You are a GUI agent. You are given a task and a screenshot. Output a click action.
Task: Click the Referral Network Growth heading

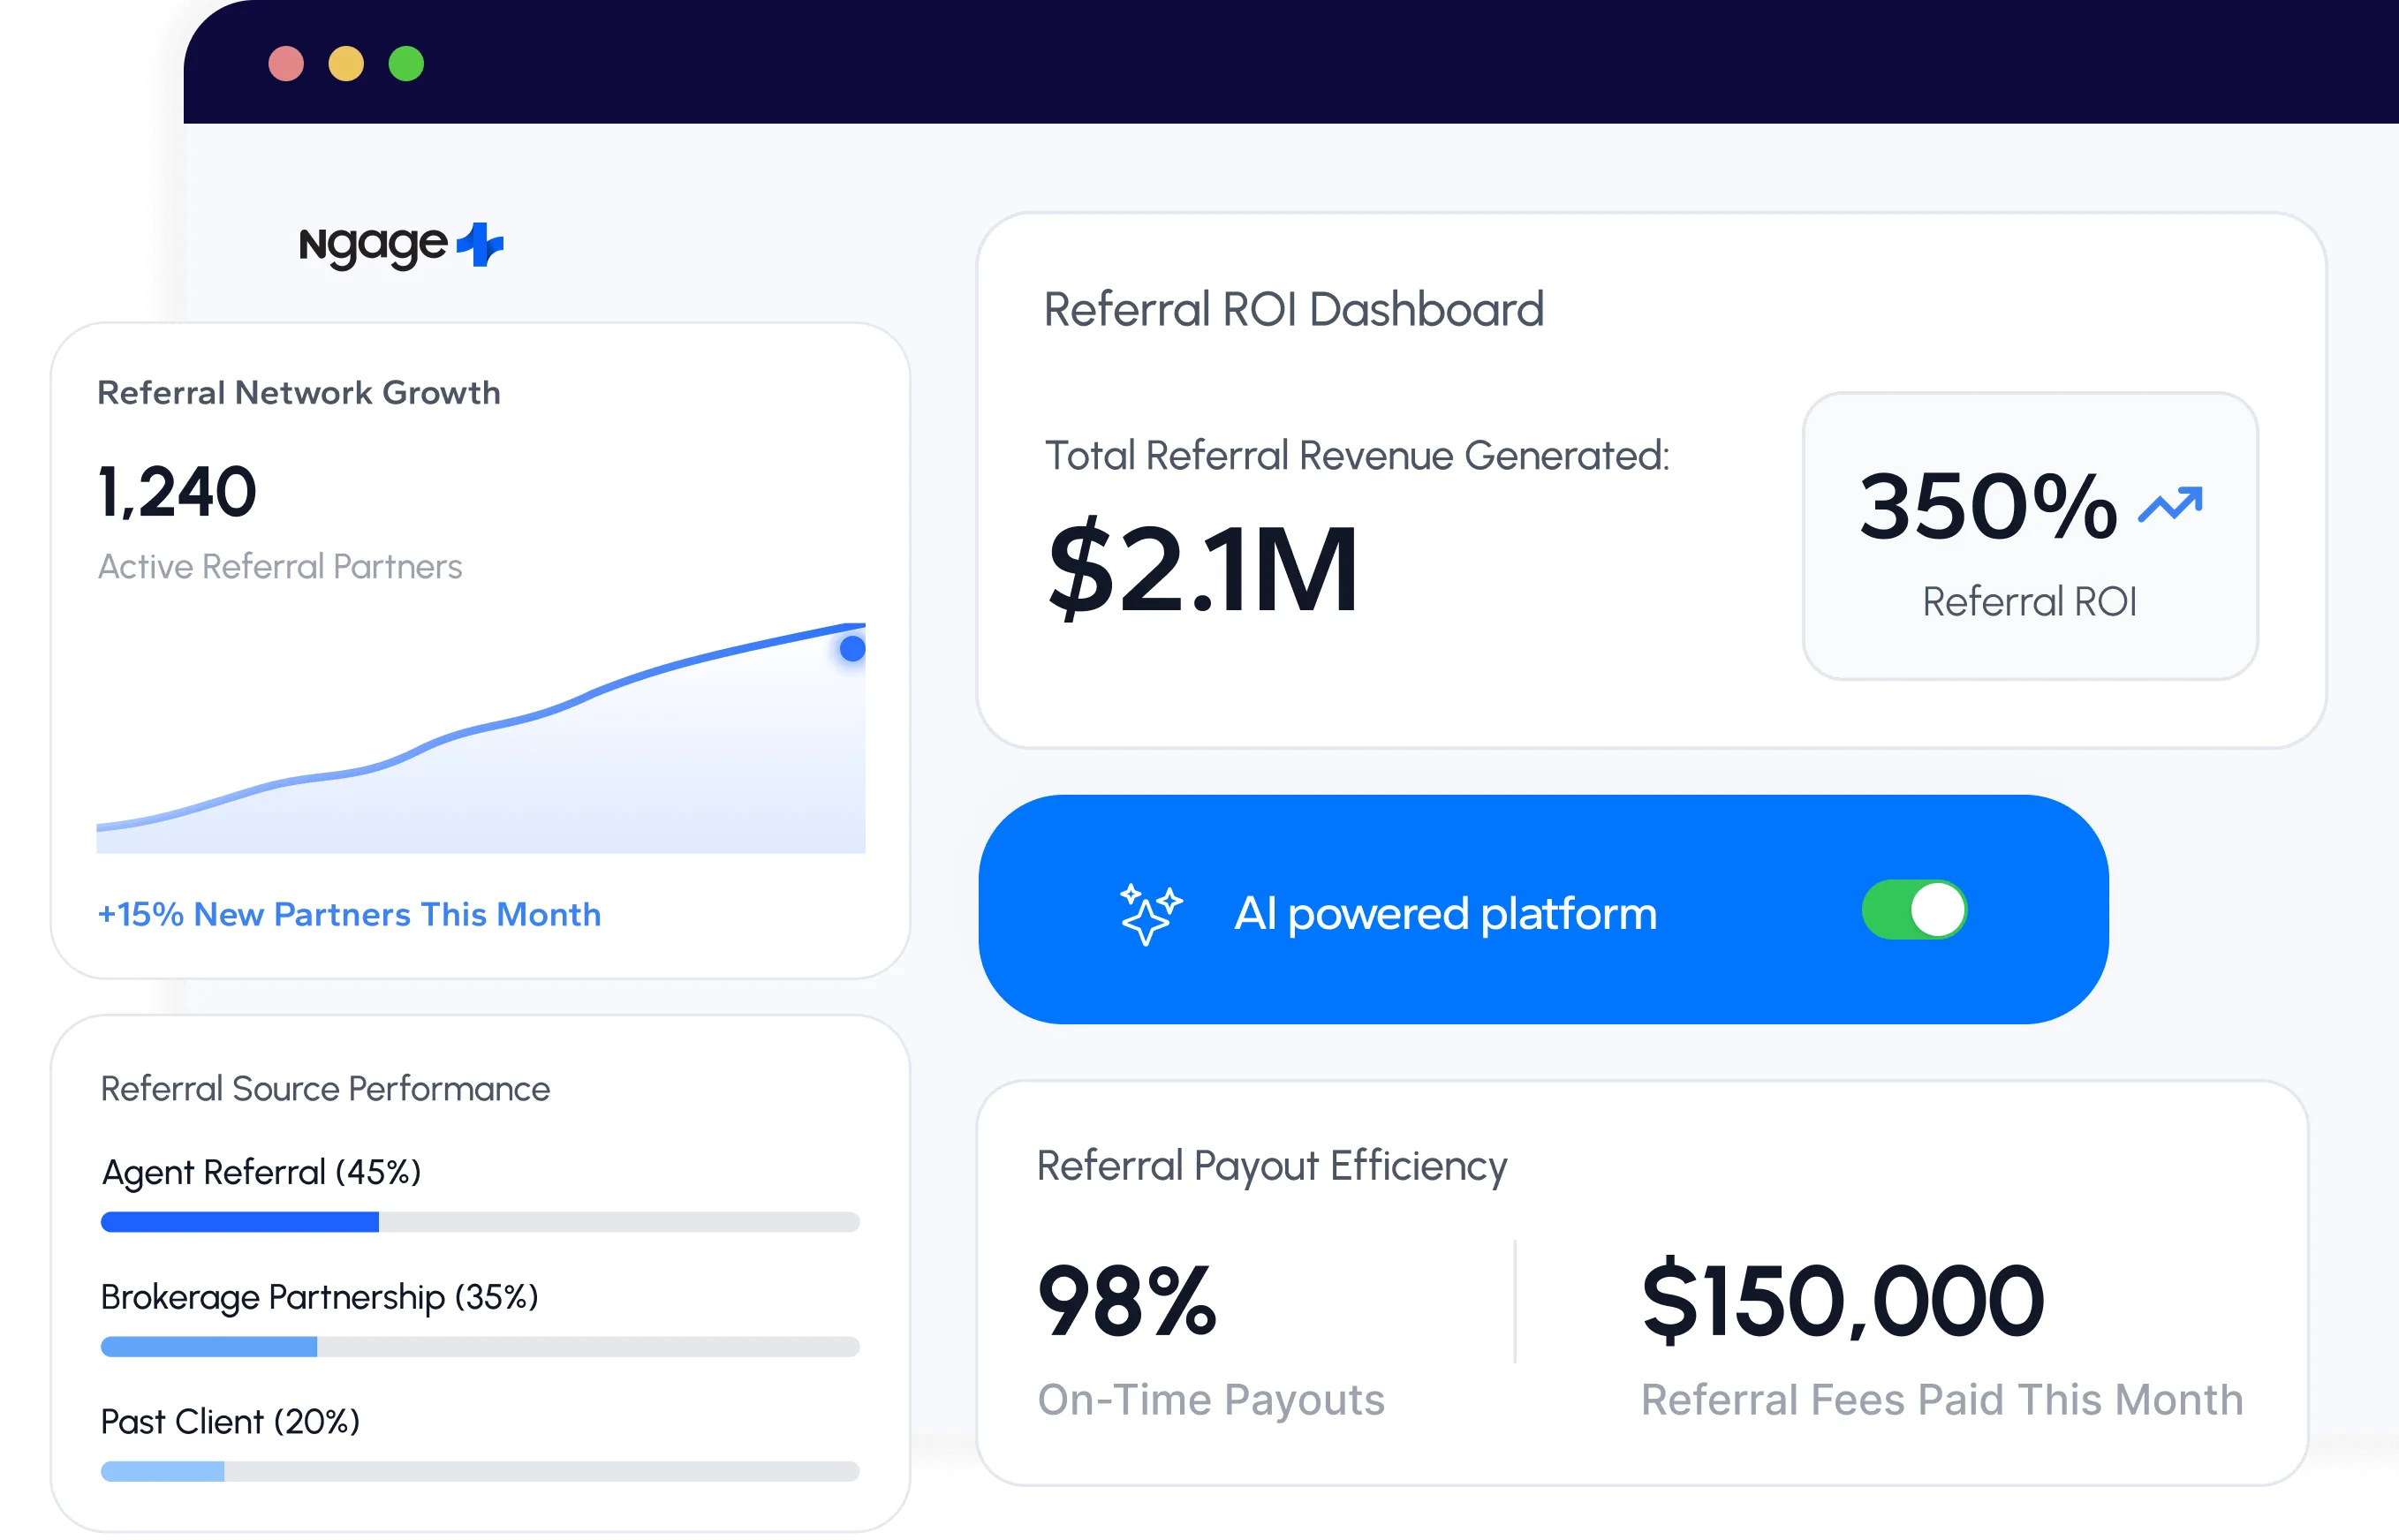click(x=299, y=393)
